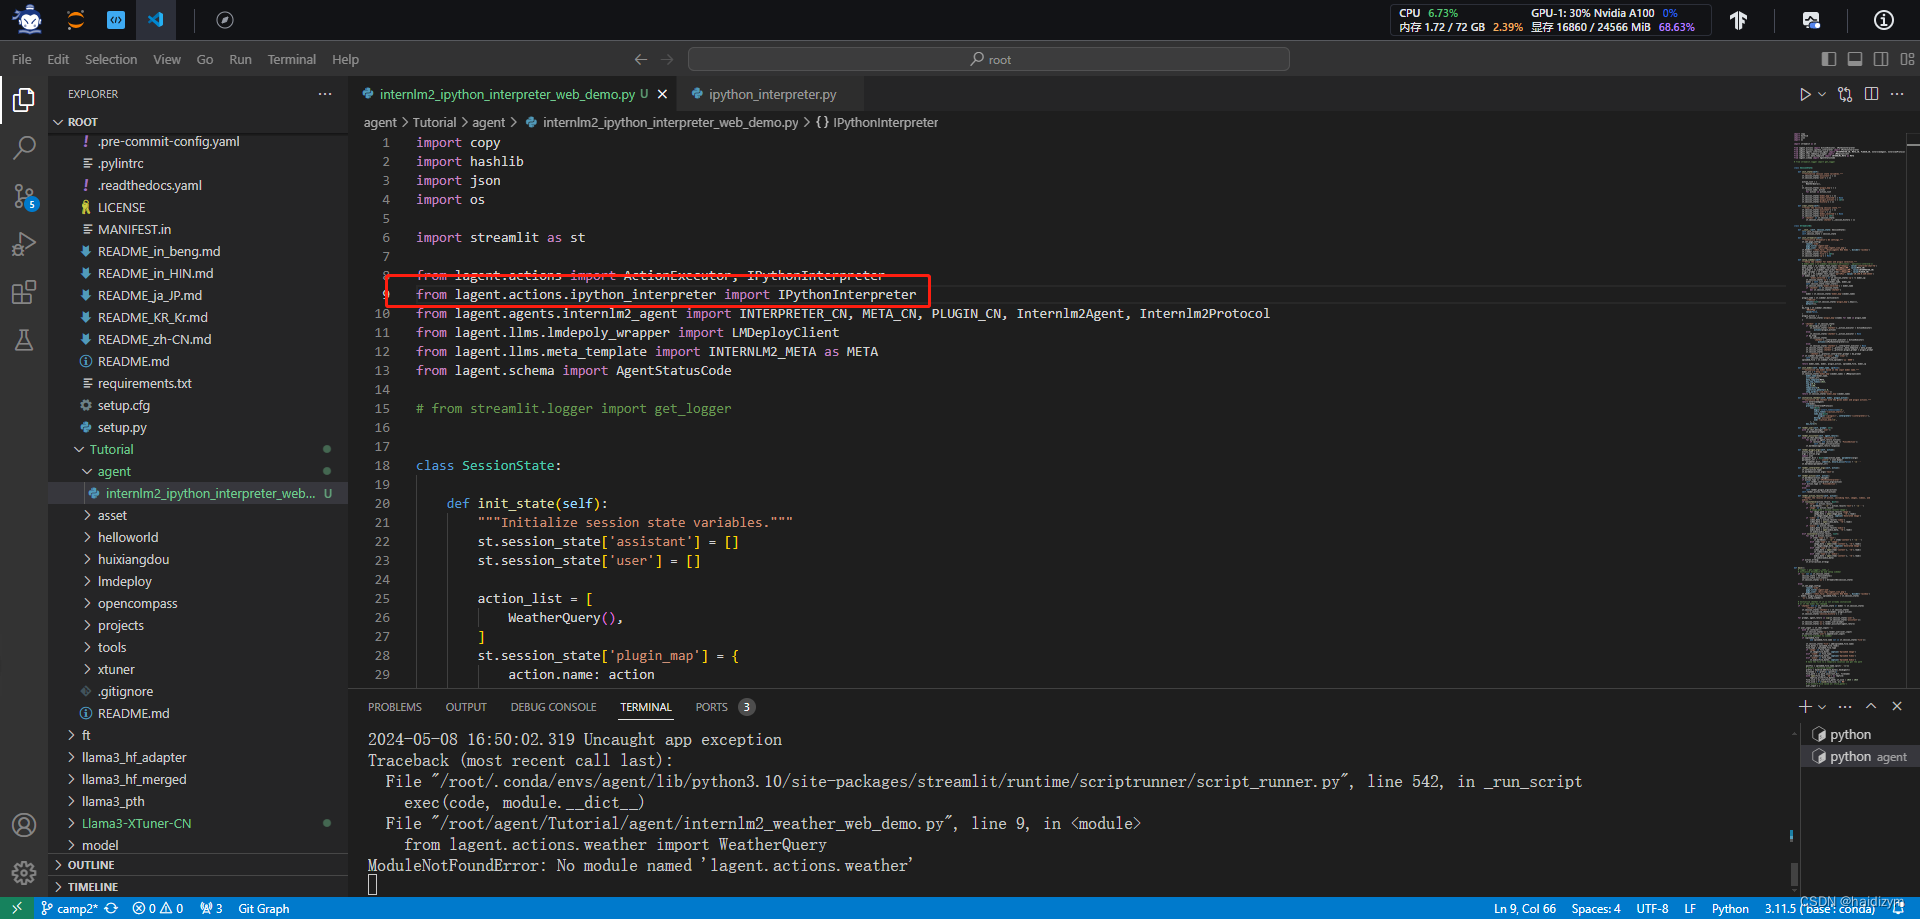Close the bottom panel
Viewport: 1920px width, 919px height.
coord(1897,706)
